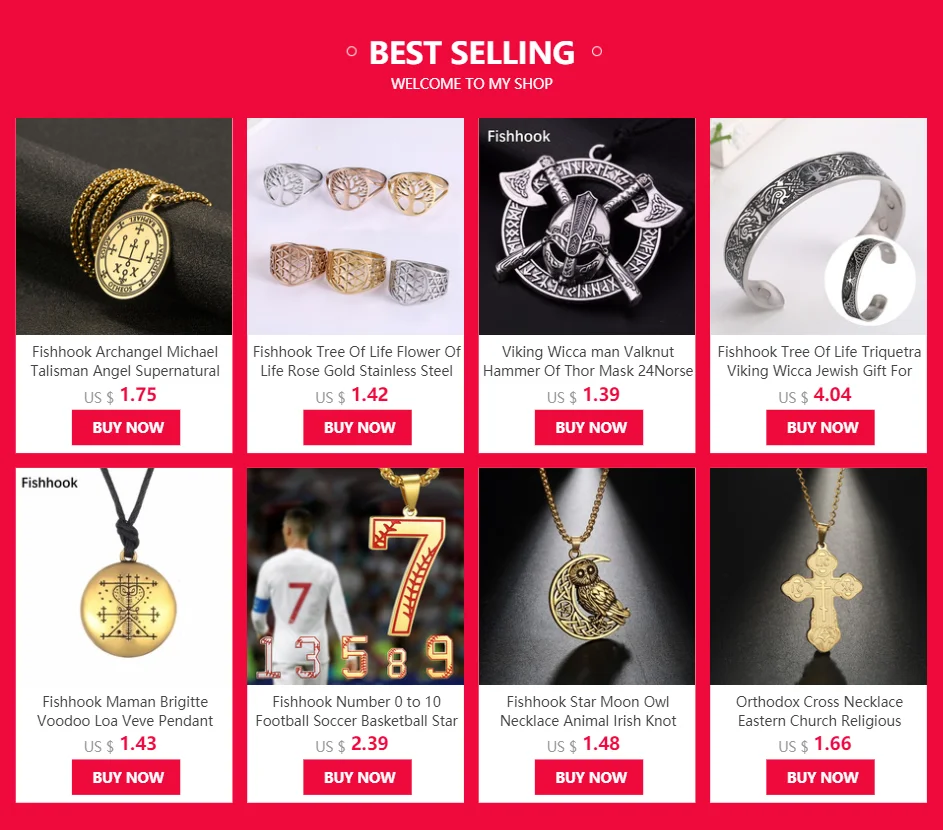Open the Maman Brigitte pendant image
The image size is (943, 830).
click(x=124, y=576)
